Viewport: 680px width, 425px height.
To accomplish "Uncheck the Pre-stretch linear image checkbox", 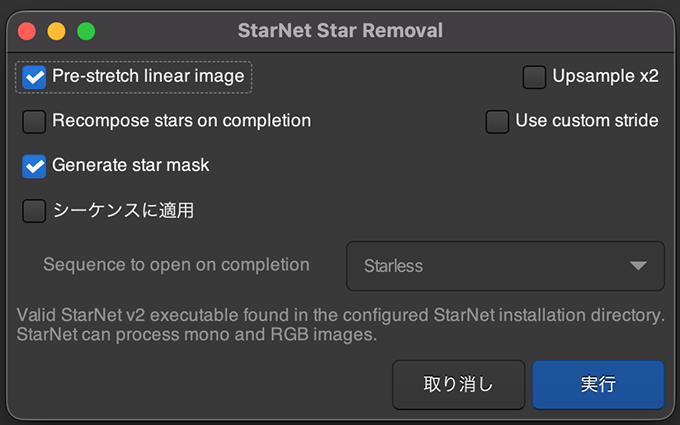I will [x=35, y=77].
